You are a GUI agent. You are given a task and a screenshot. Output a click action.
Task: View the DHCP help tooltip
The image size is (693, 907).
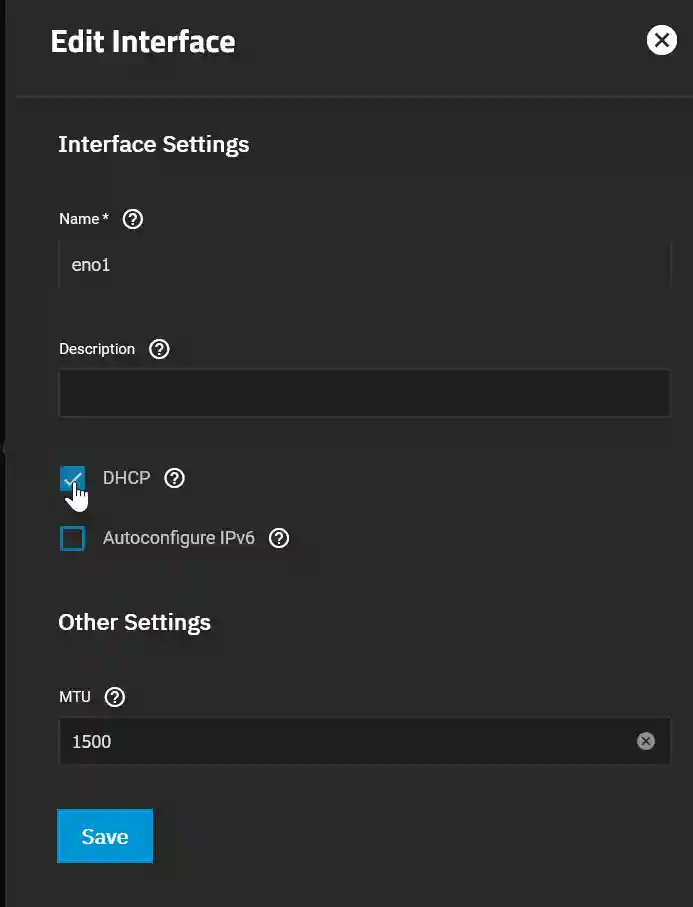coord(174,478)
